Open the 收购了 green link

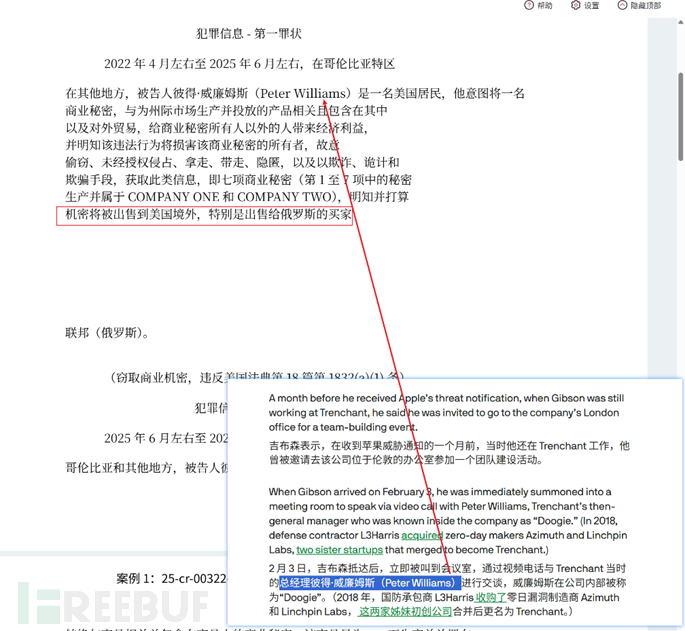tap(490, 597)
